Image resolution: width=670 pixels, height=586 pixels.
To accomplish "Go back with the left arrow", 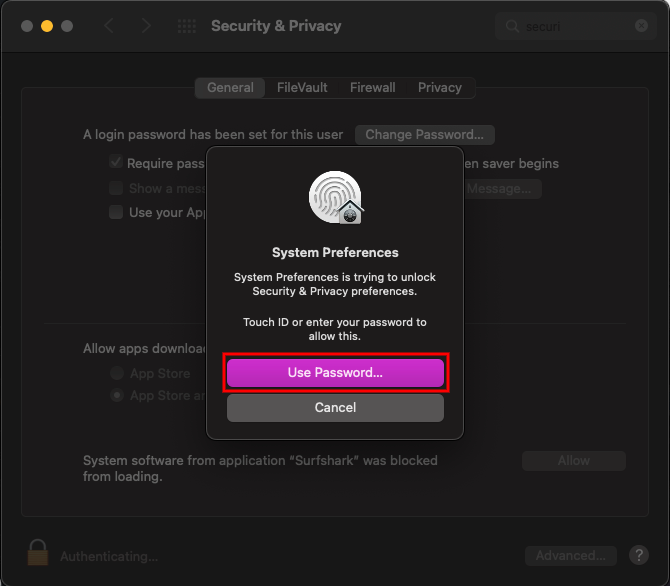I will coord(109,26).
